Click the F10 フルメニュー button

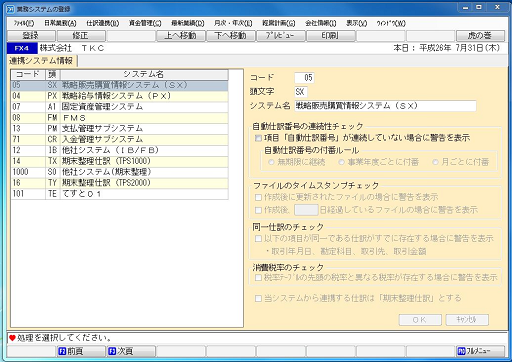480,351
